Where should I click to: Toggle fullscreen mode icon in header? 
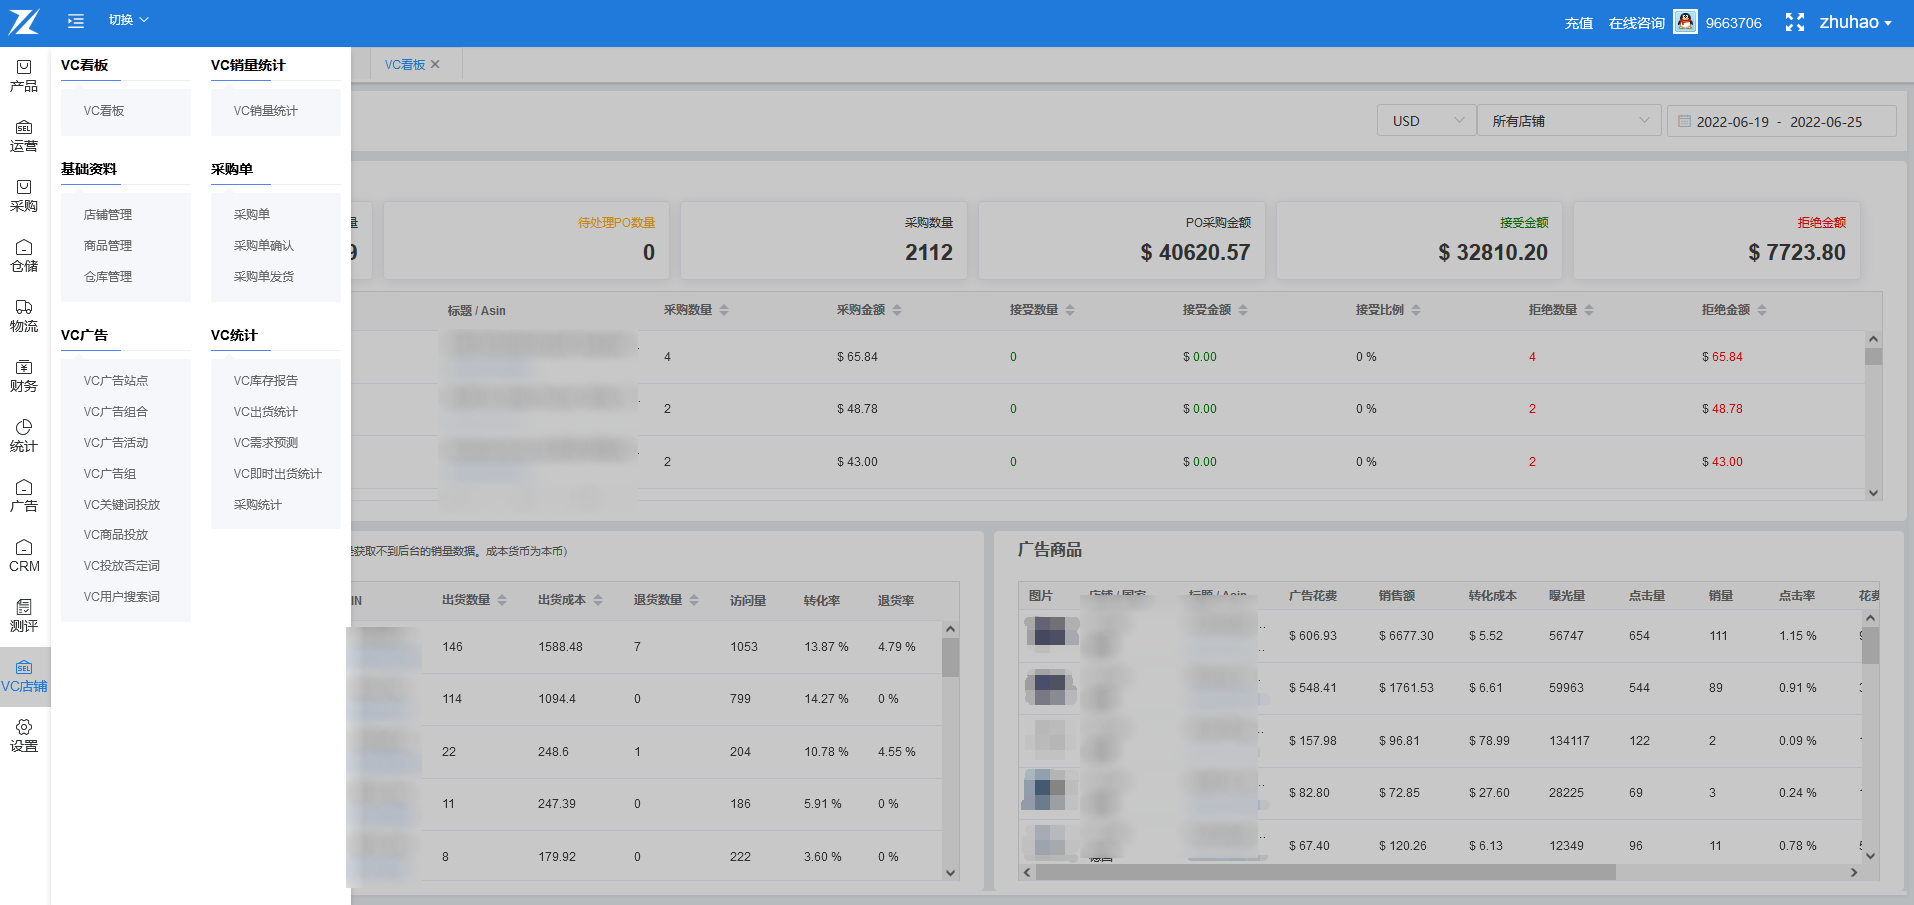click(1795, 22)
